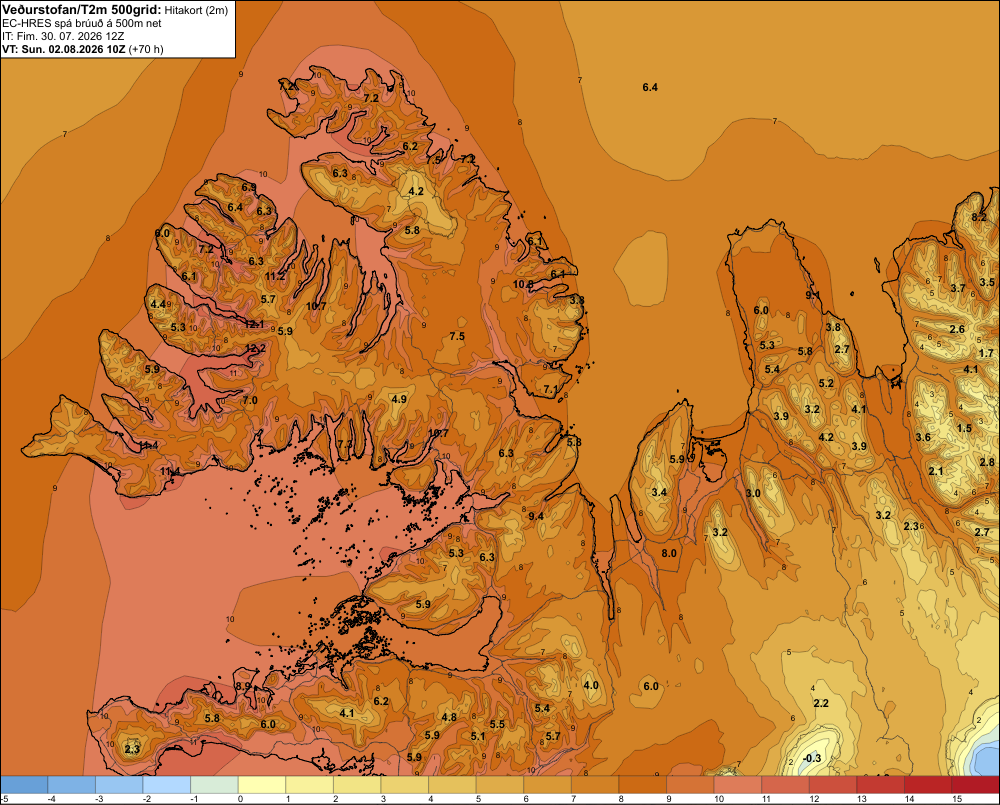Viewport: 1000px width, 805px height.
Task: Pick the pale green legend band between -1 and 0
Action: [x=214, y=785]
